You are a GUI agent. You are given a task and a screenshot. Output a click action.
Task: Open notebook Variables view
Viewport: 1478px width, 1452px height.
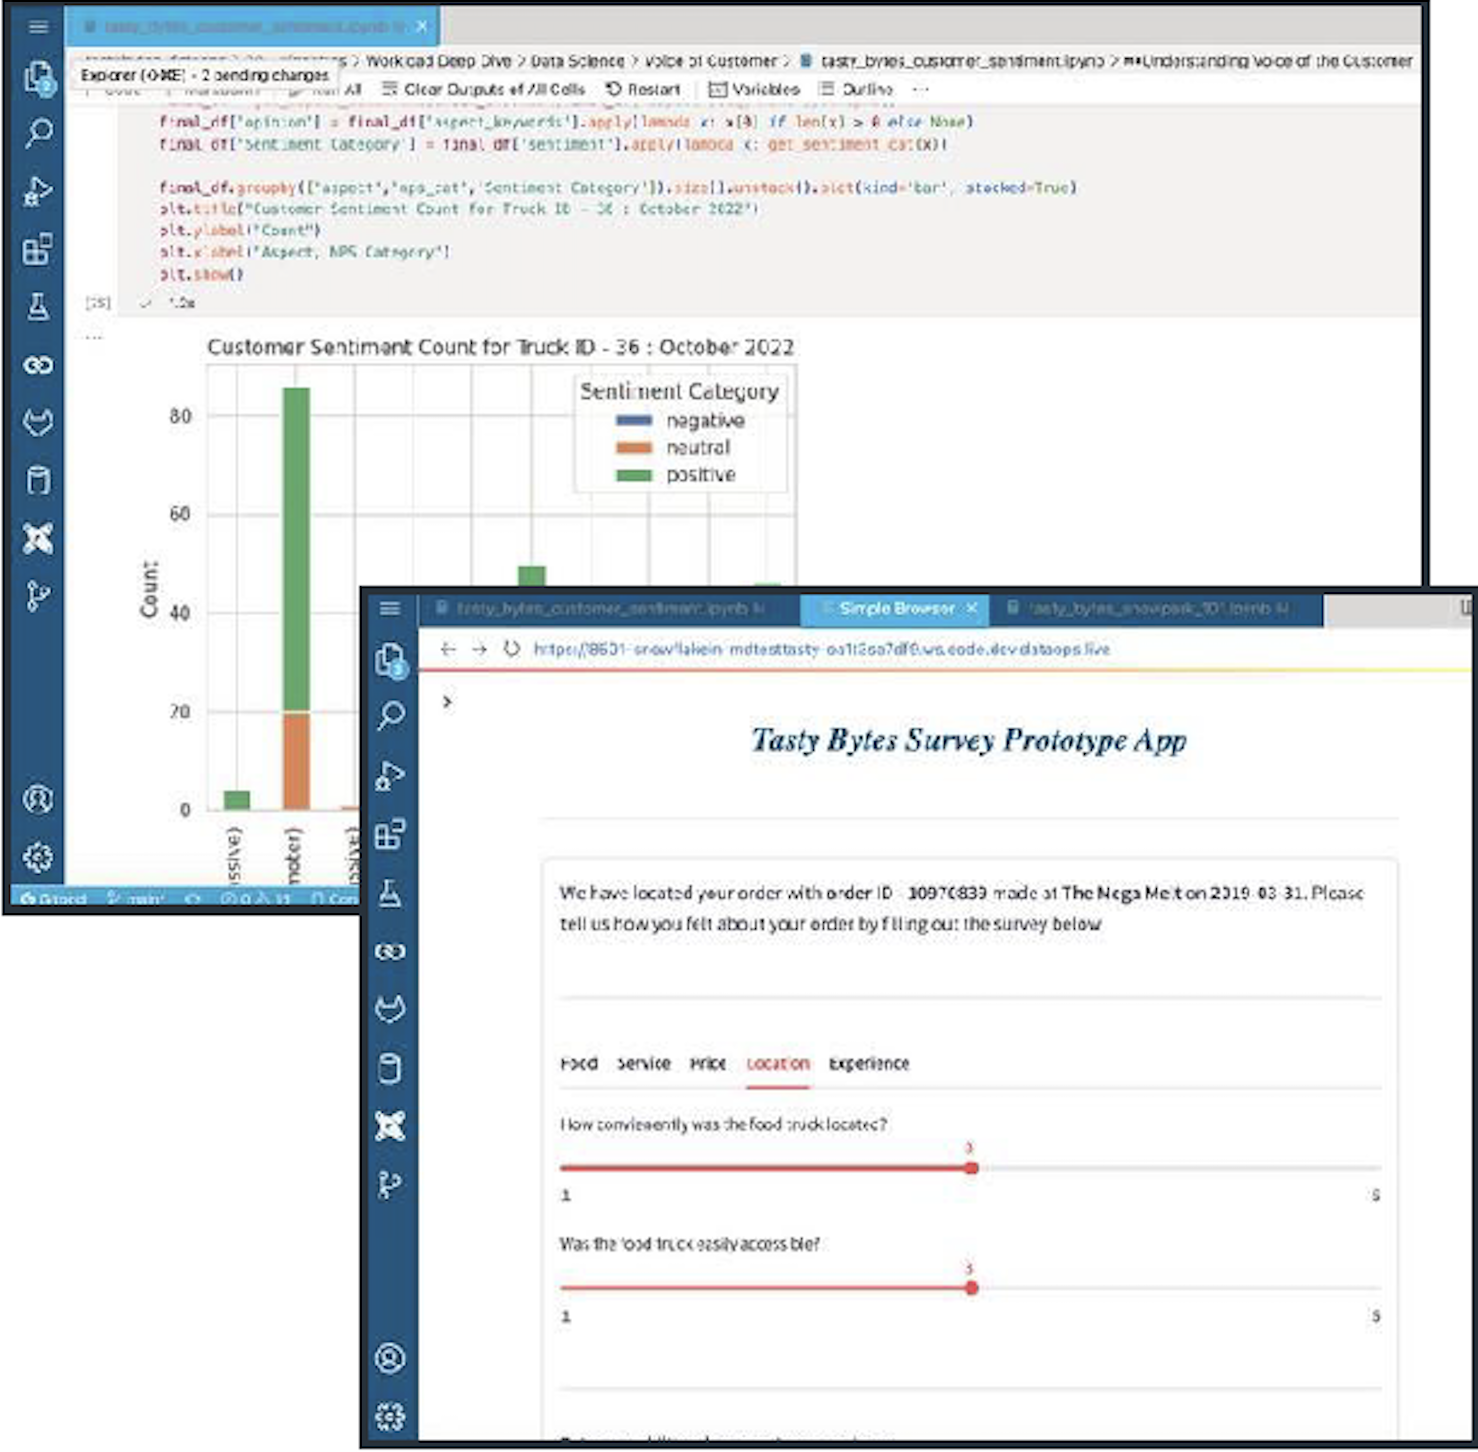click(x=754, y=89)
